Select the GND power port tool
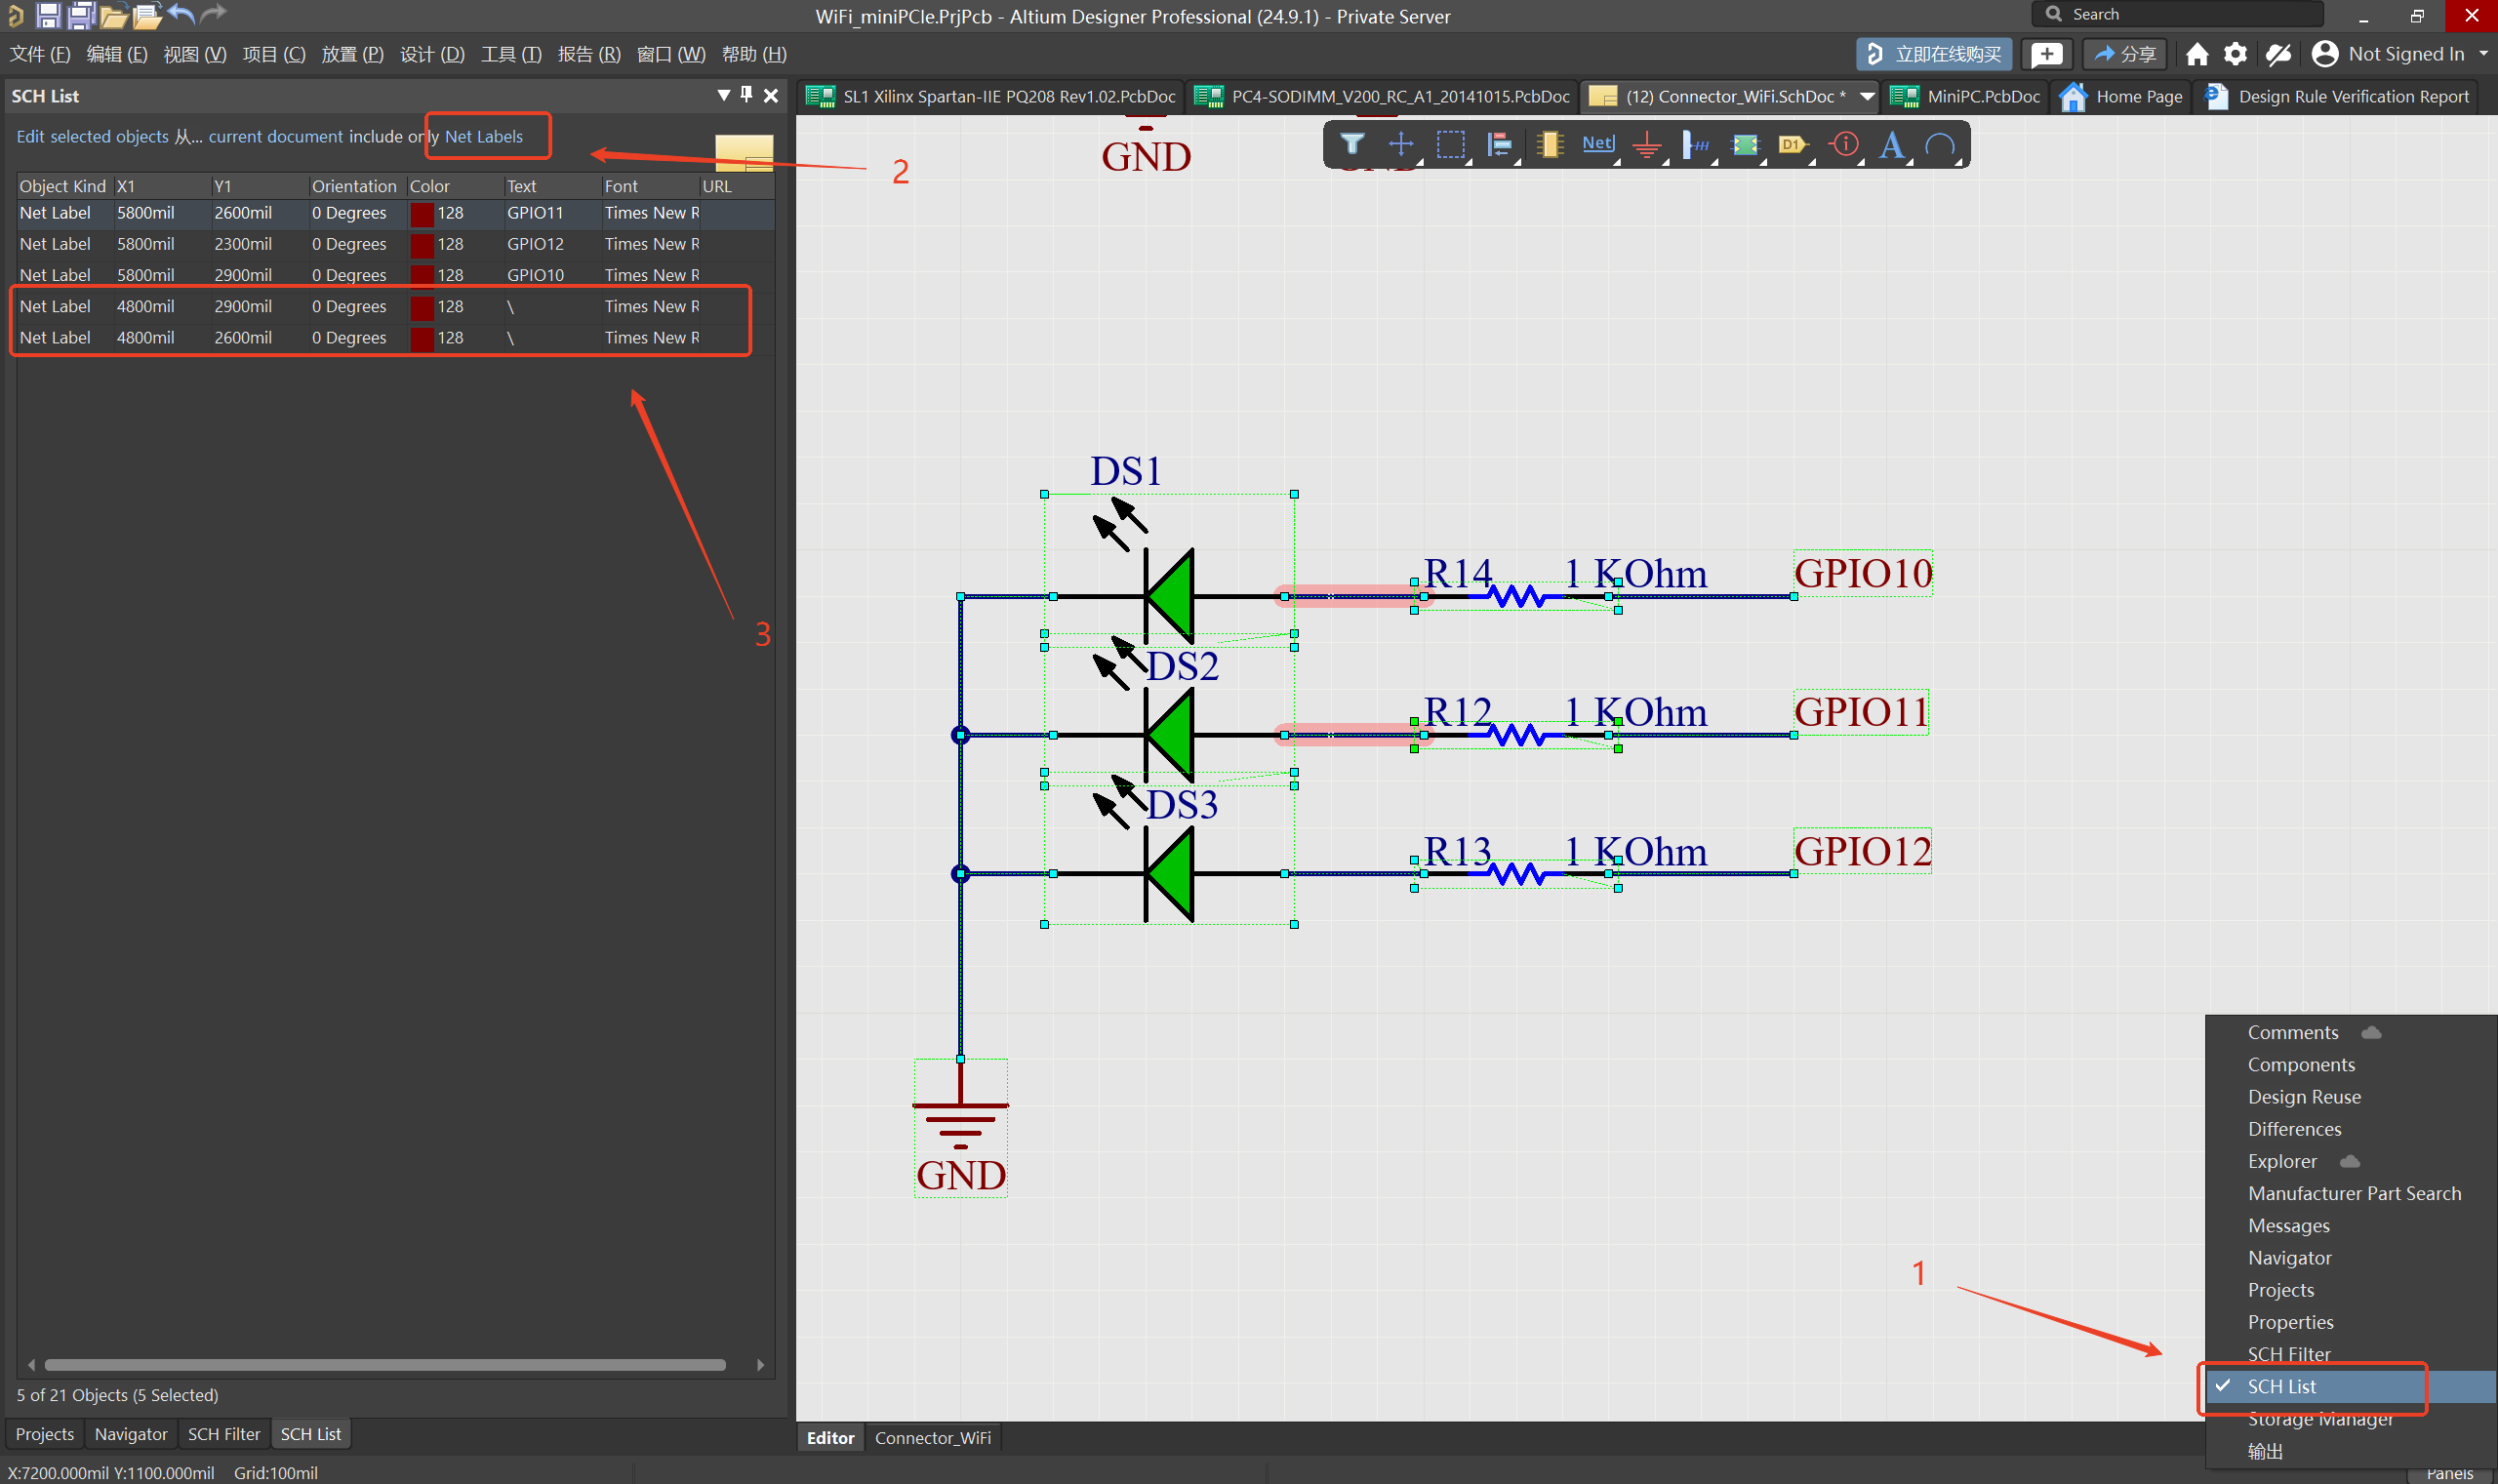2498x1484 pixels. coord(1647,146)
